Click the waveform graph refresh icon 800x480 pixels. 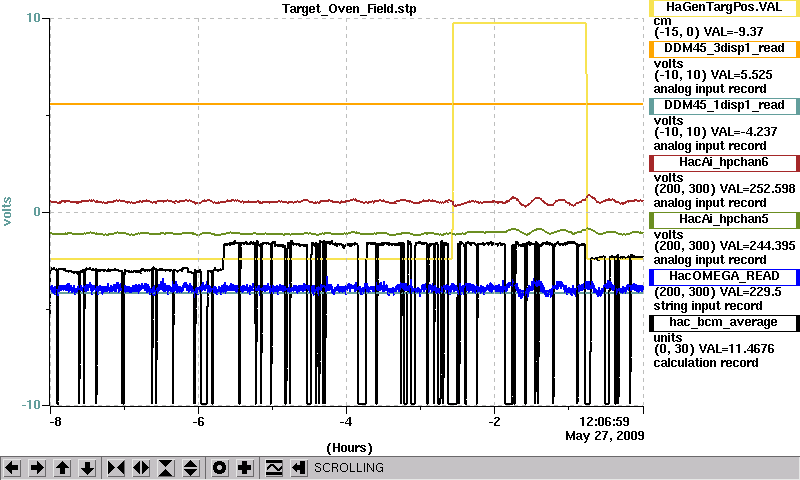click(274, 468)
